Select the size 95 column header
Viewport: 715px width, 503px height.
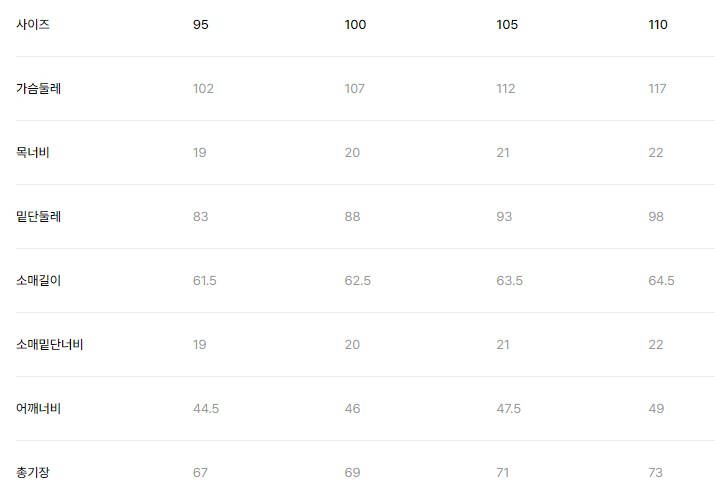point(201,25)
